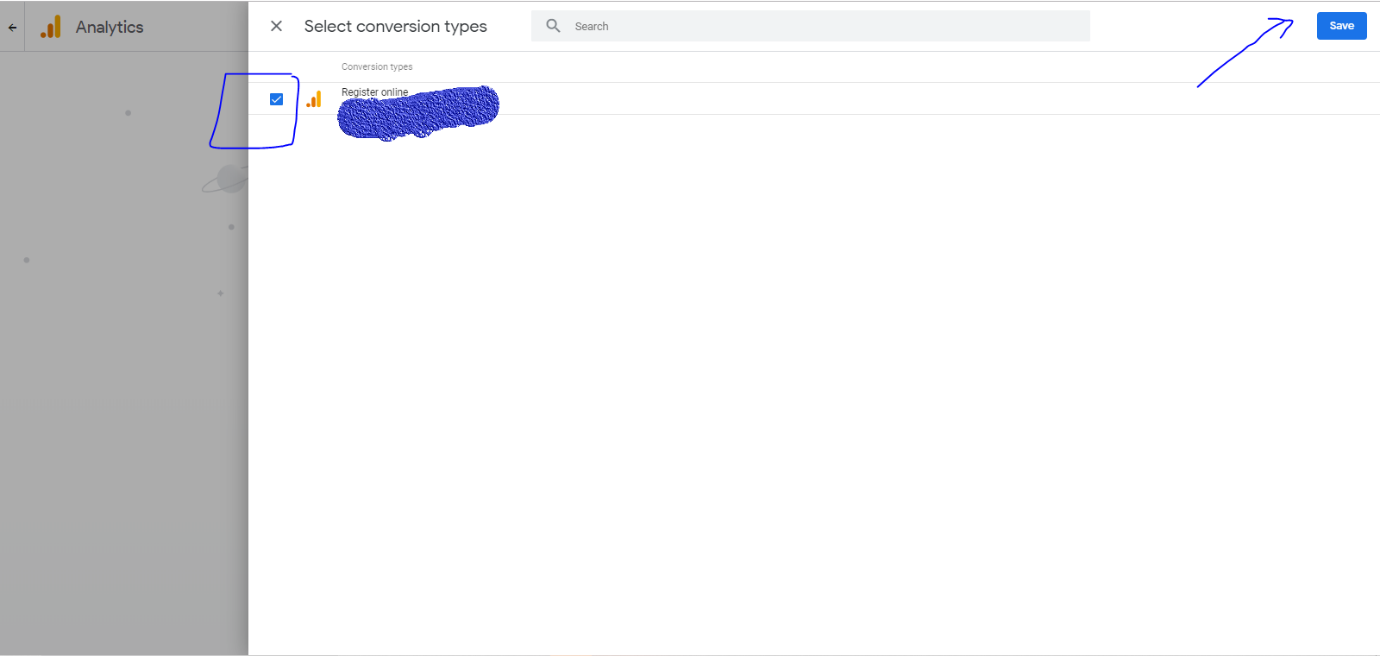Click the search magnifier icon
The width and height of the screenshot is (1380, 656).
pos(553,26)
